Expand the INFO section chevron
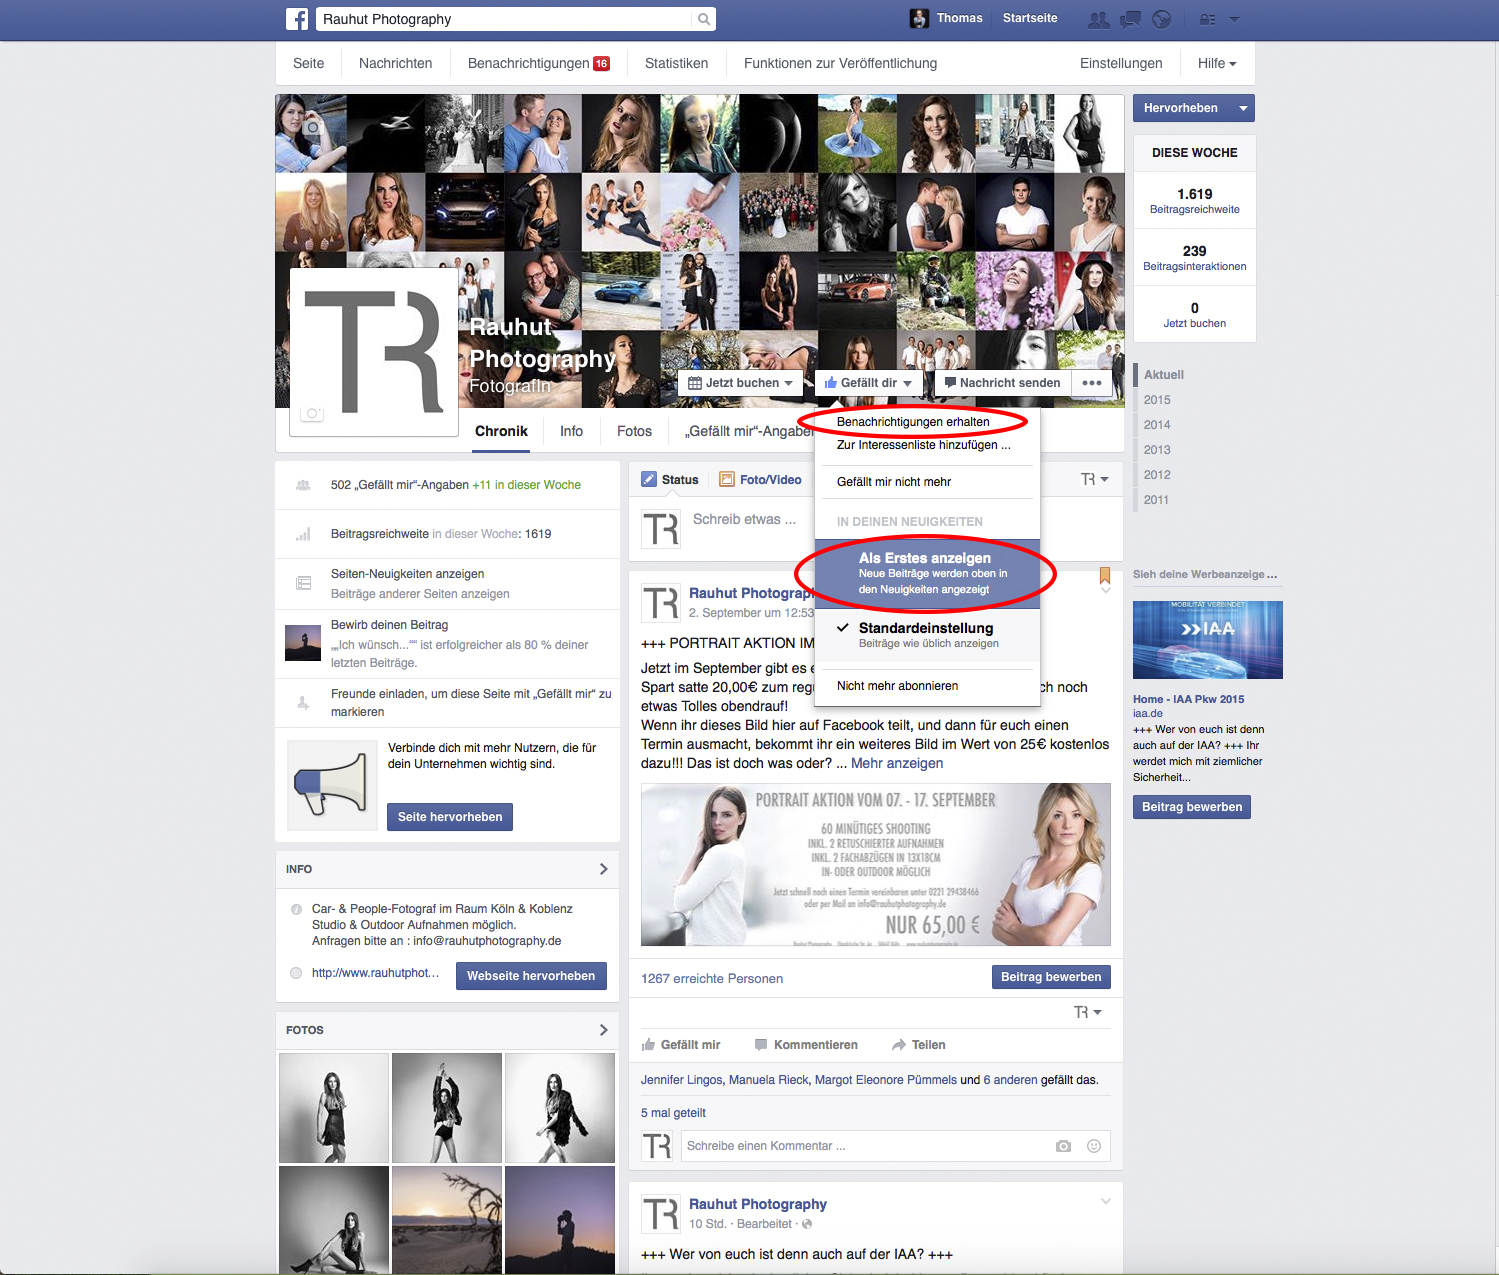Viewport: 1499px width, 1275px height. click(603, 869)
